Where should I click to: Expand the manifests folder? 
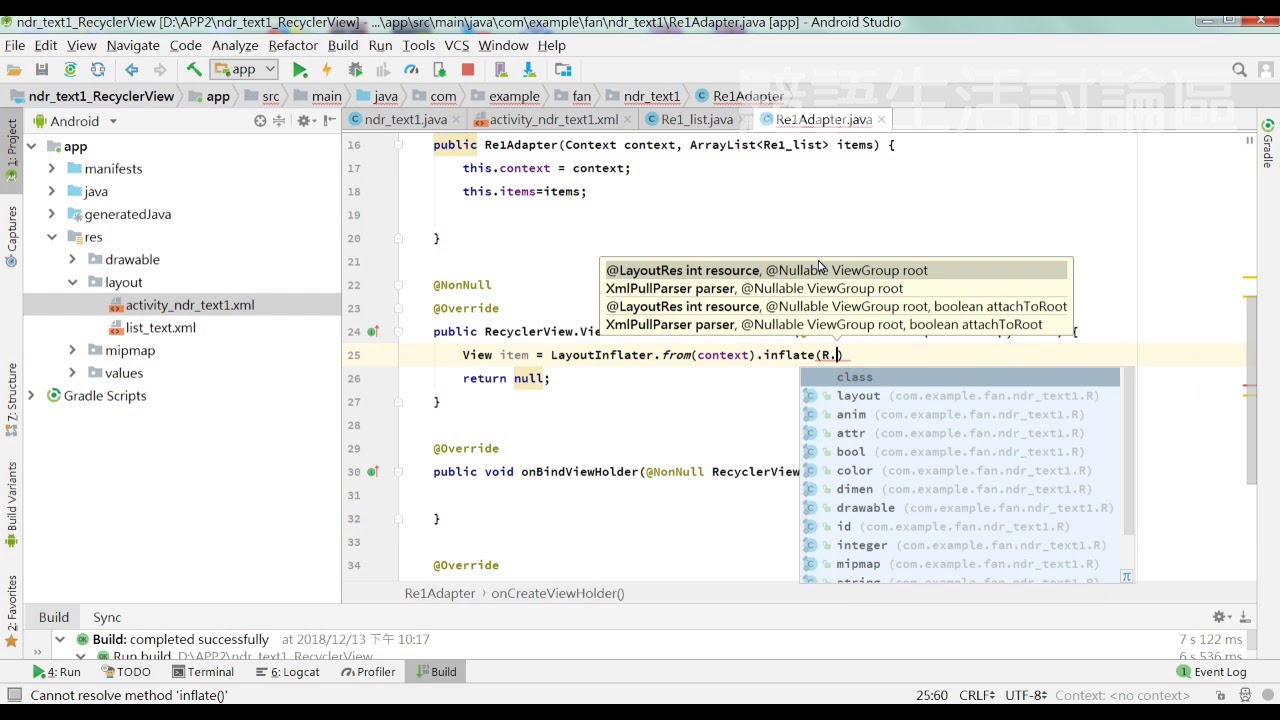(x=52, y=169)
